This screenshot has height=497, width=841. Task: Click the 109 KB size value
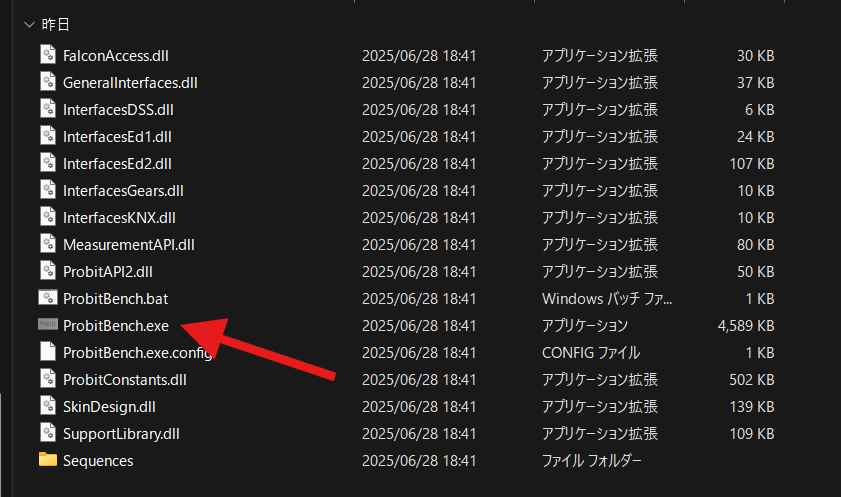[752, 434]
